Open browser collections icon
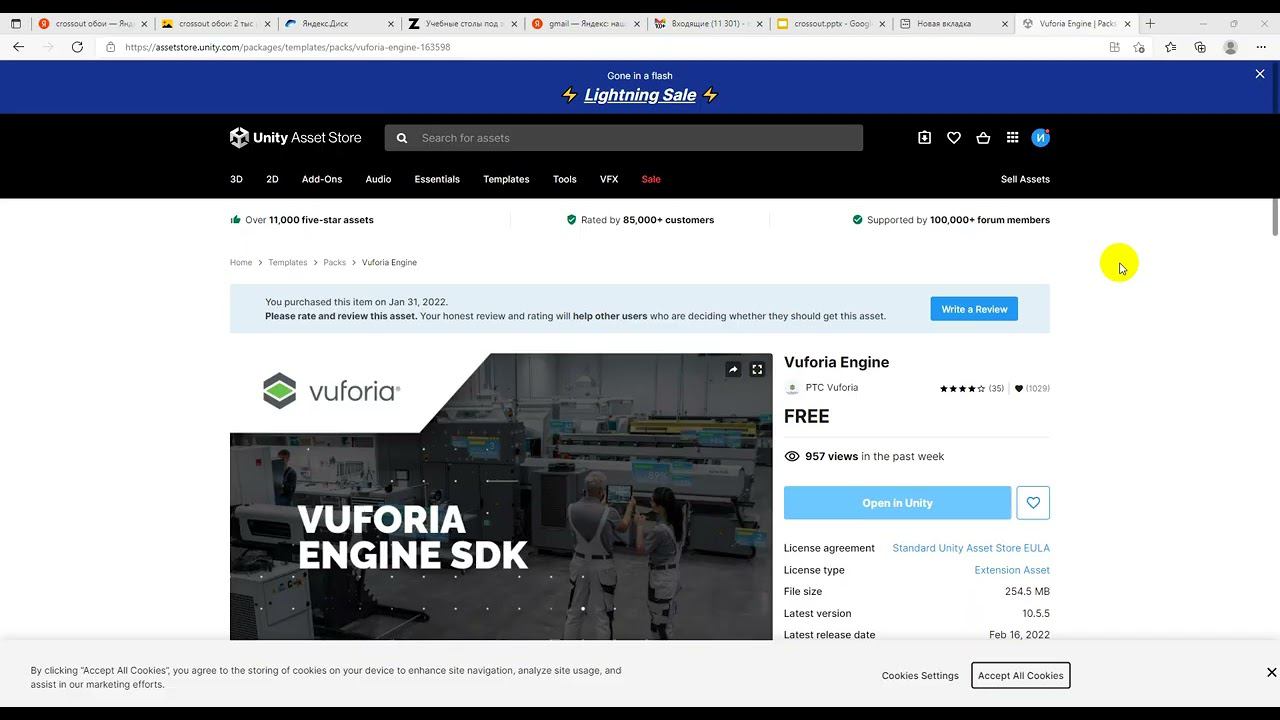 1200,47
